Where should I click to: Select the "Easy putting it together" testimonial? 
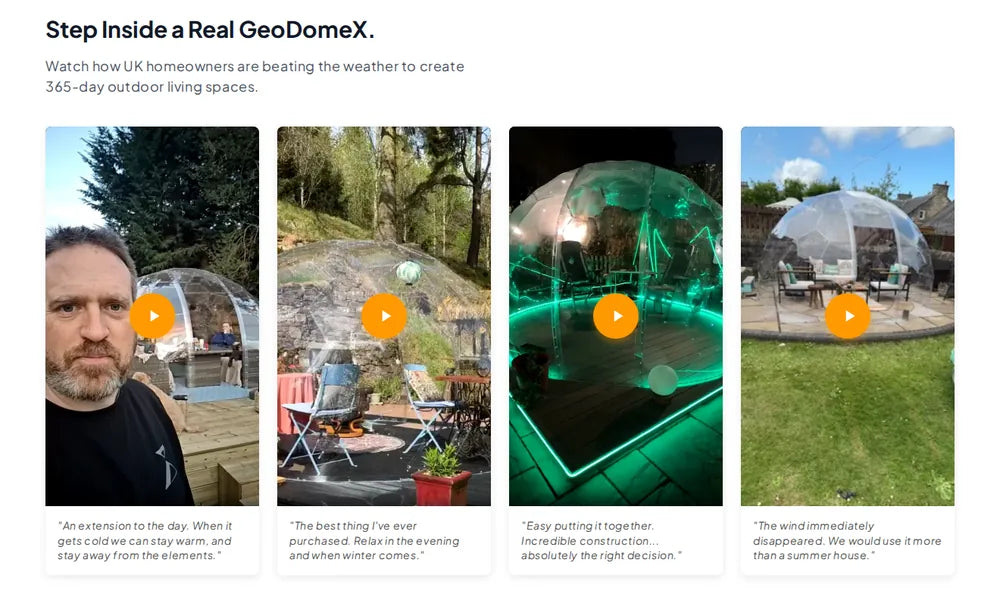click(601, 541)
